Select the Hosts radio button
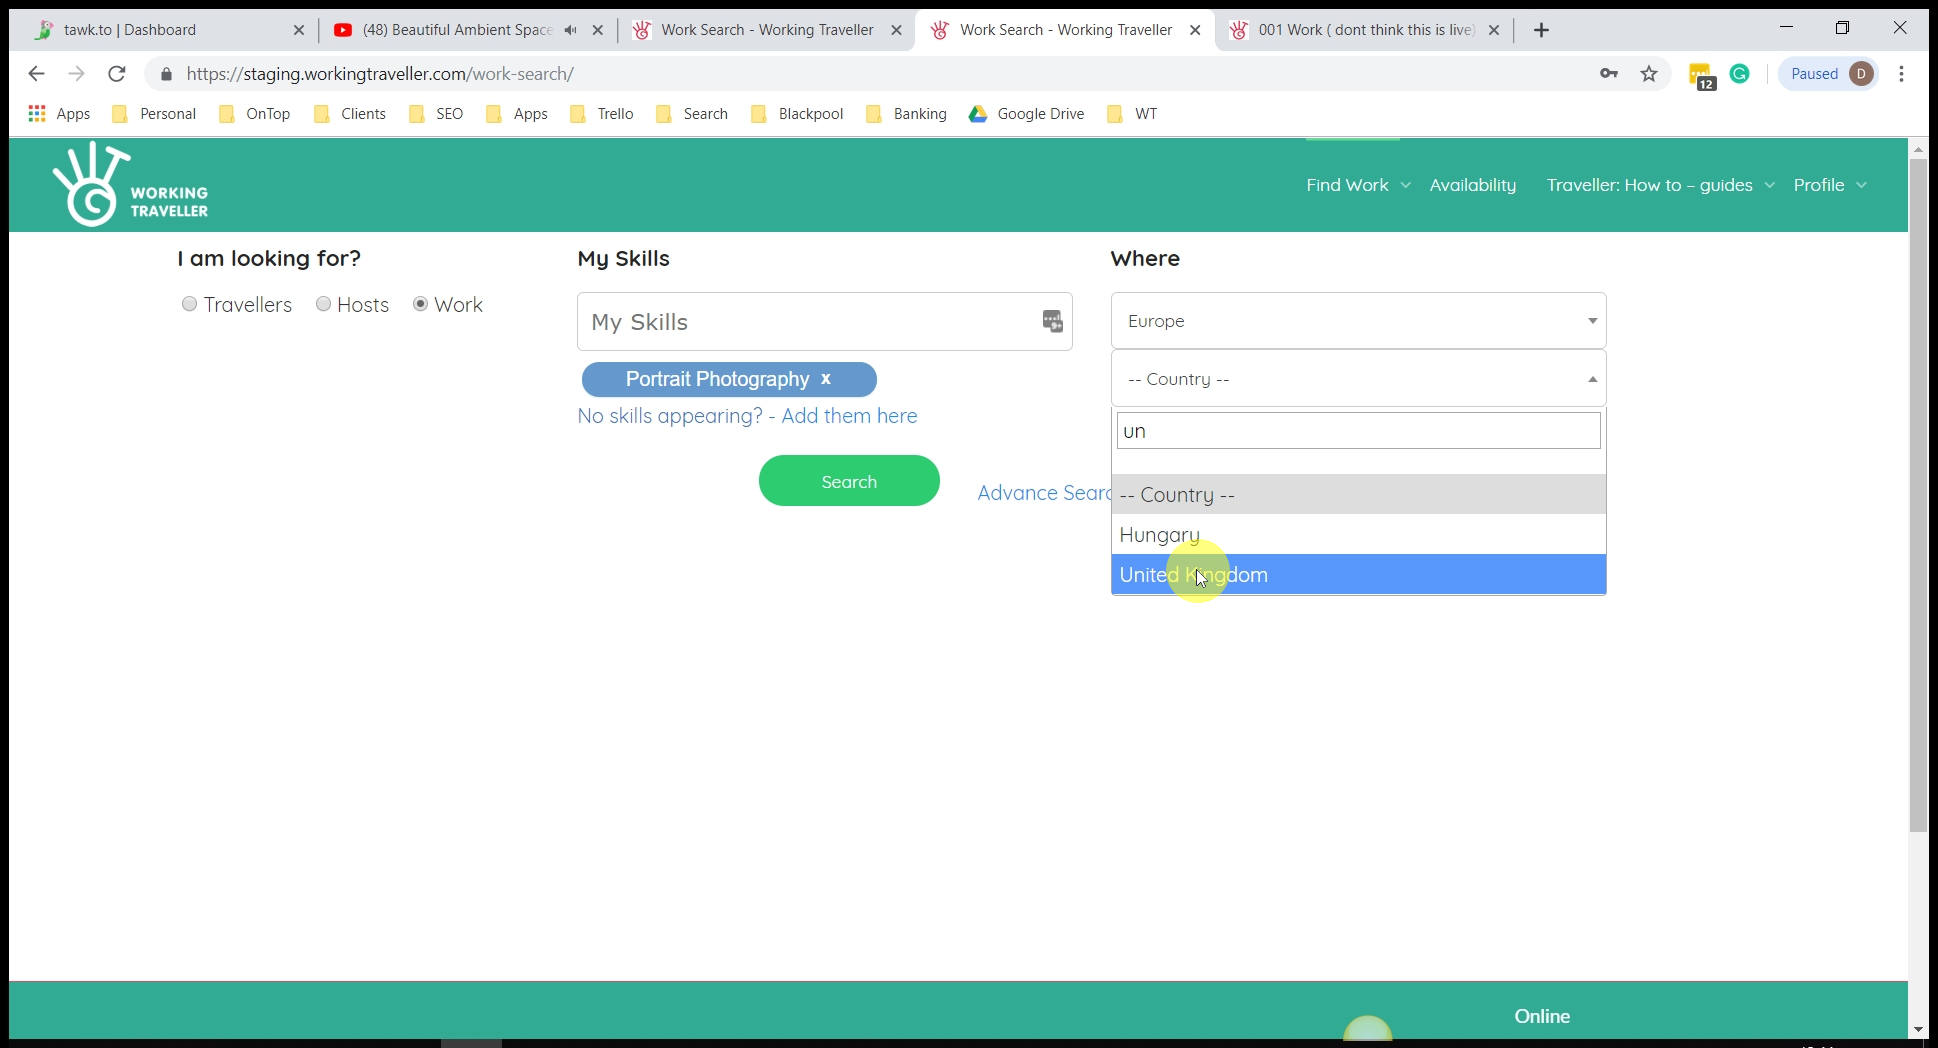Viewport: 1938px width, 1048px height. click(x=323, y=304)
